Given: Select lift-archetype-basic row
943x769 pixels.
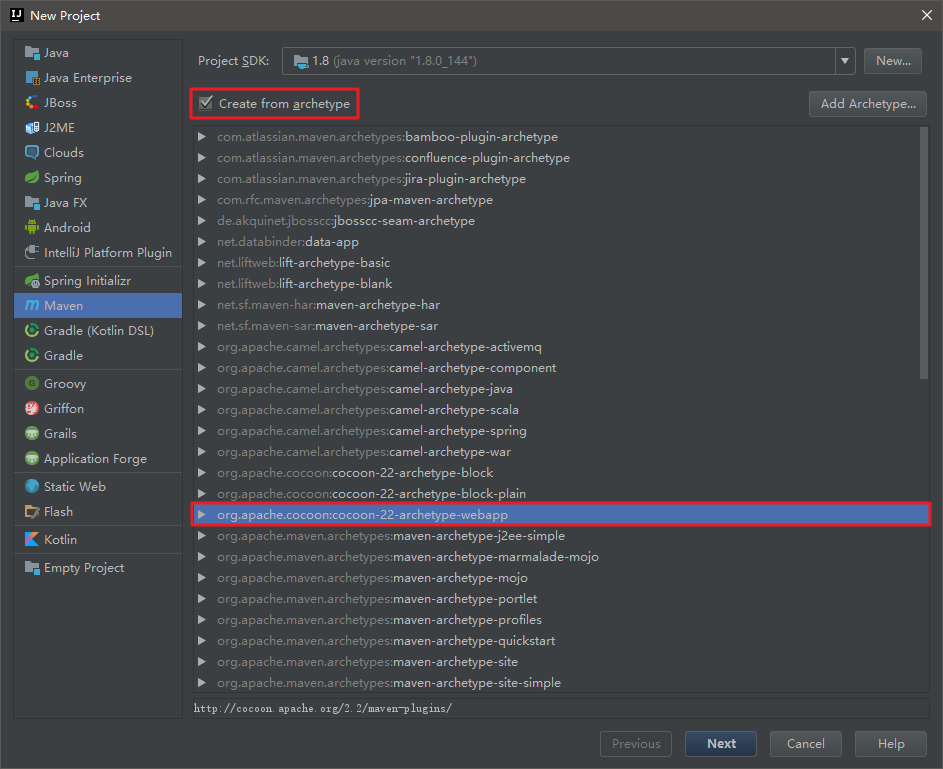Looking at the screenshot, I should (561, 263).
